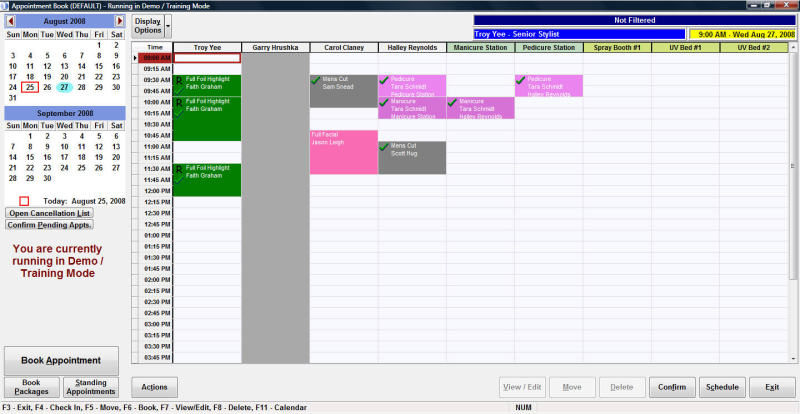
Task: Select the 09:15 AM time row
Action: (x=156, y=69)
